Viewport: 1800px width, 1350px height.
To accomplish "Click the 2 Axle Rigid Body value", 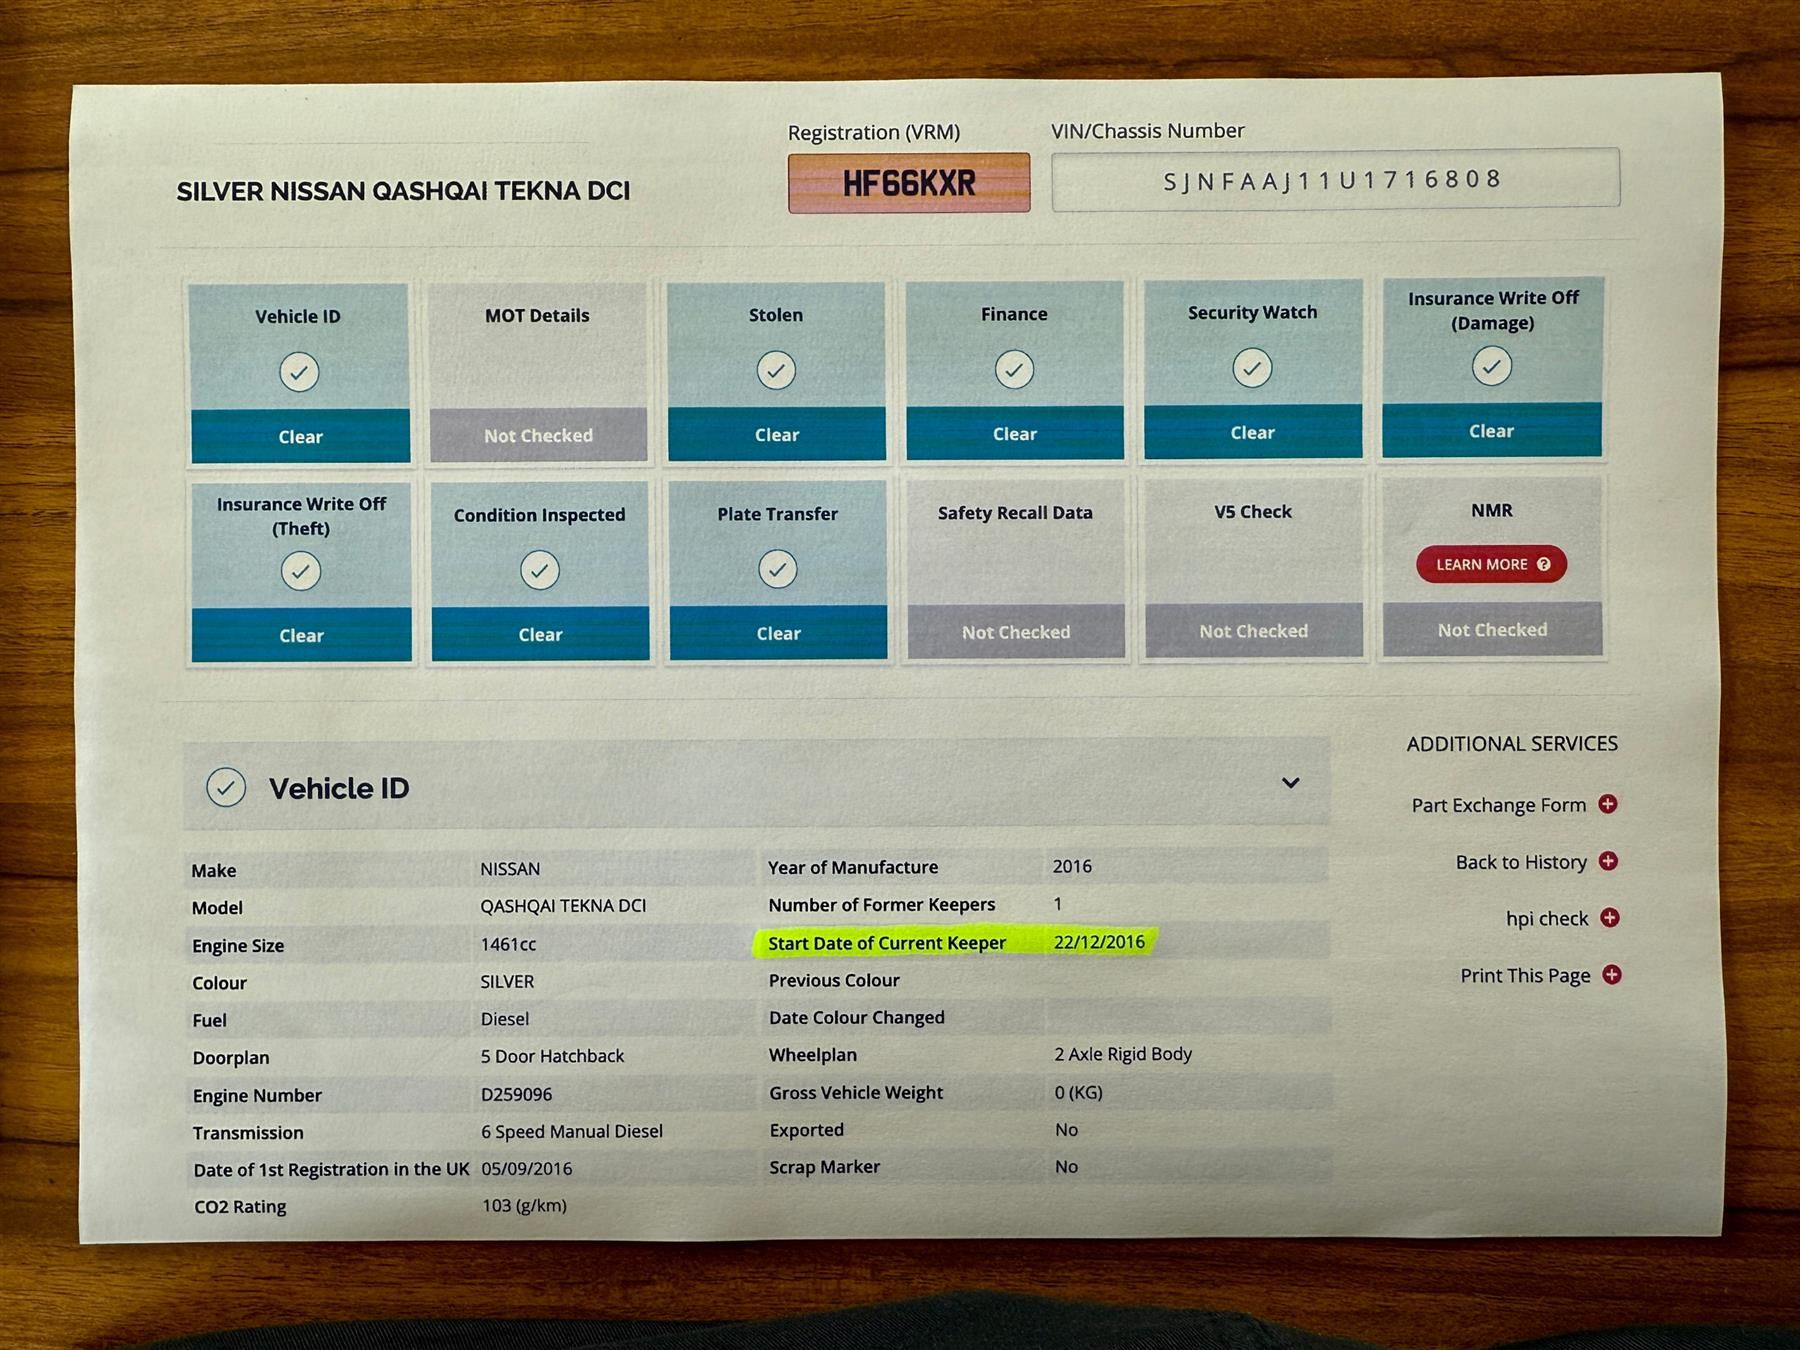I will [x=1123, y=1054].
